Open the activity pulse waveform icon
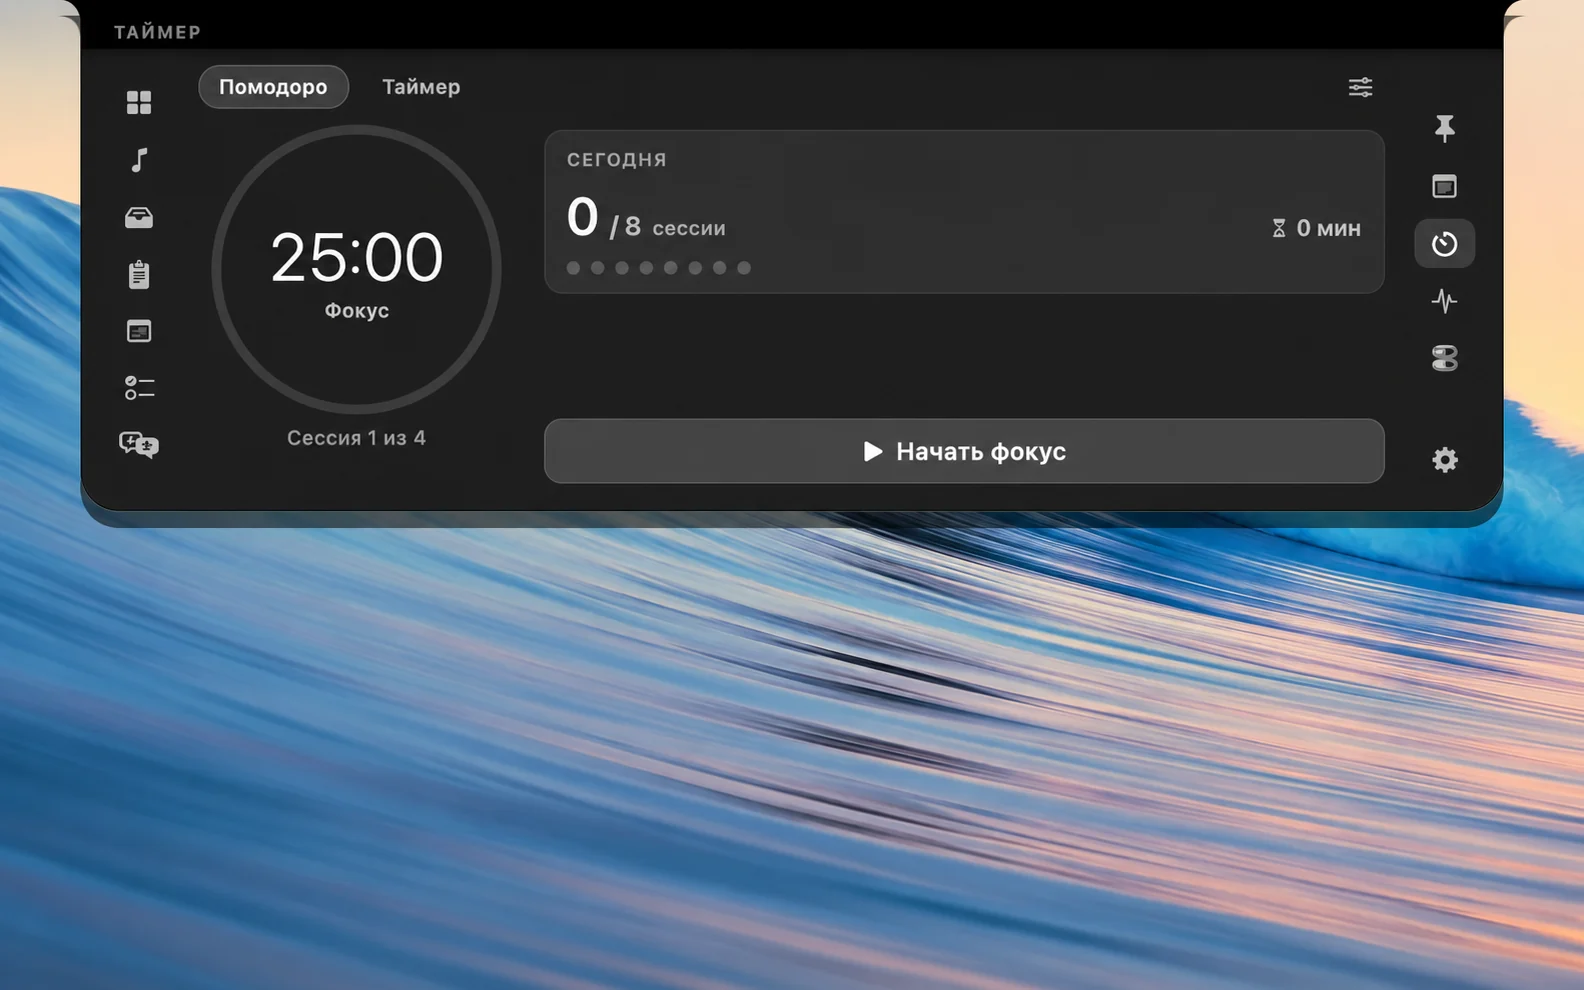This screenshot has width=1584, height=990. (1444, 300)
